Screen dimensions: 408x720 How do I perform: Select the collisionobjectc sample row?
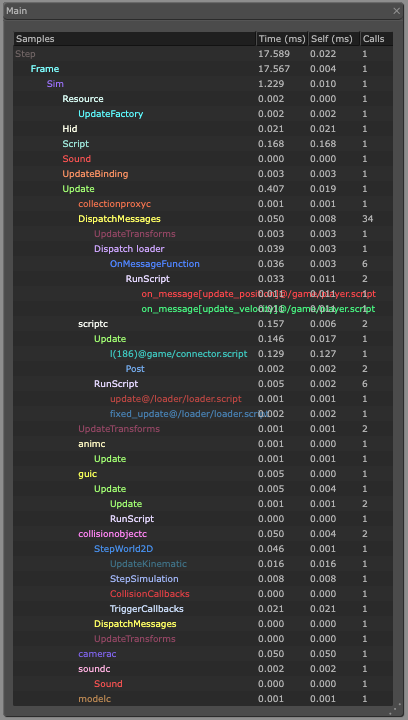[x=203, y=534]
